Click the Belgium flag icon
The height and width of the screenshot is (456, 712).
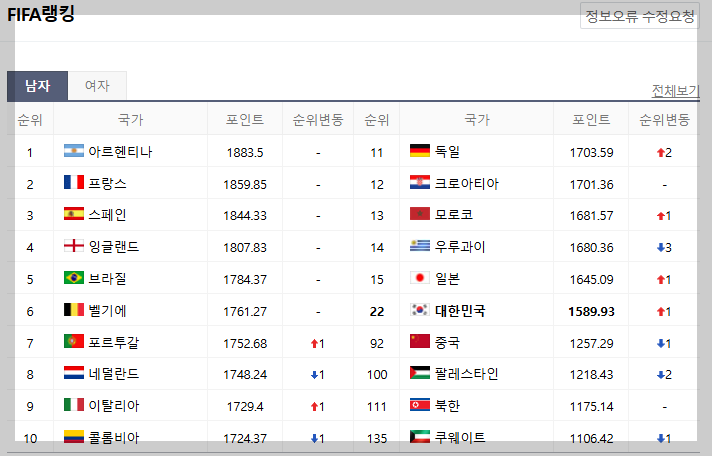[74, 310]
